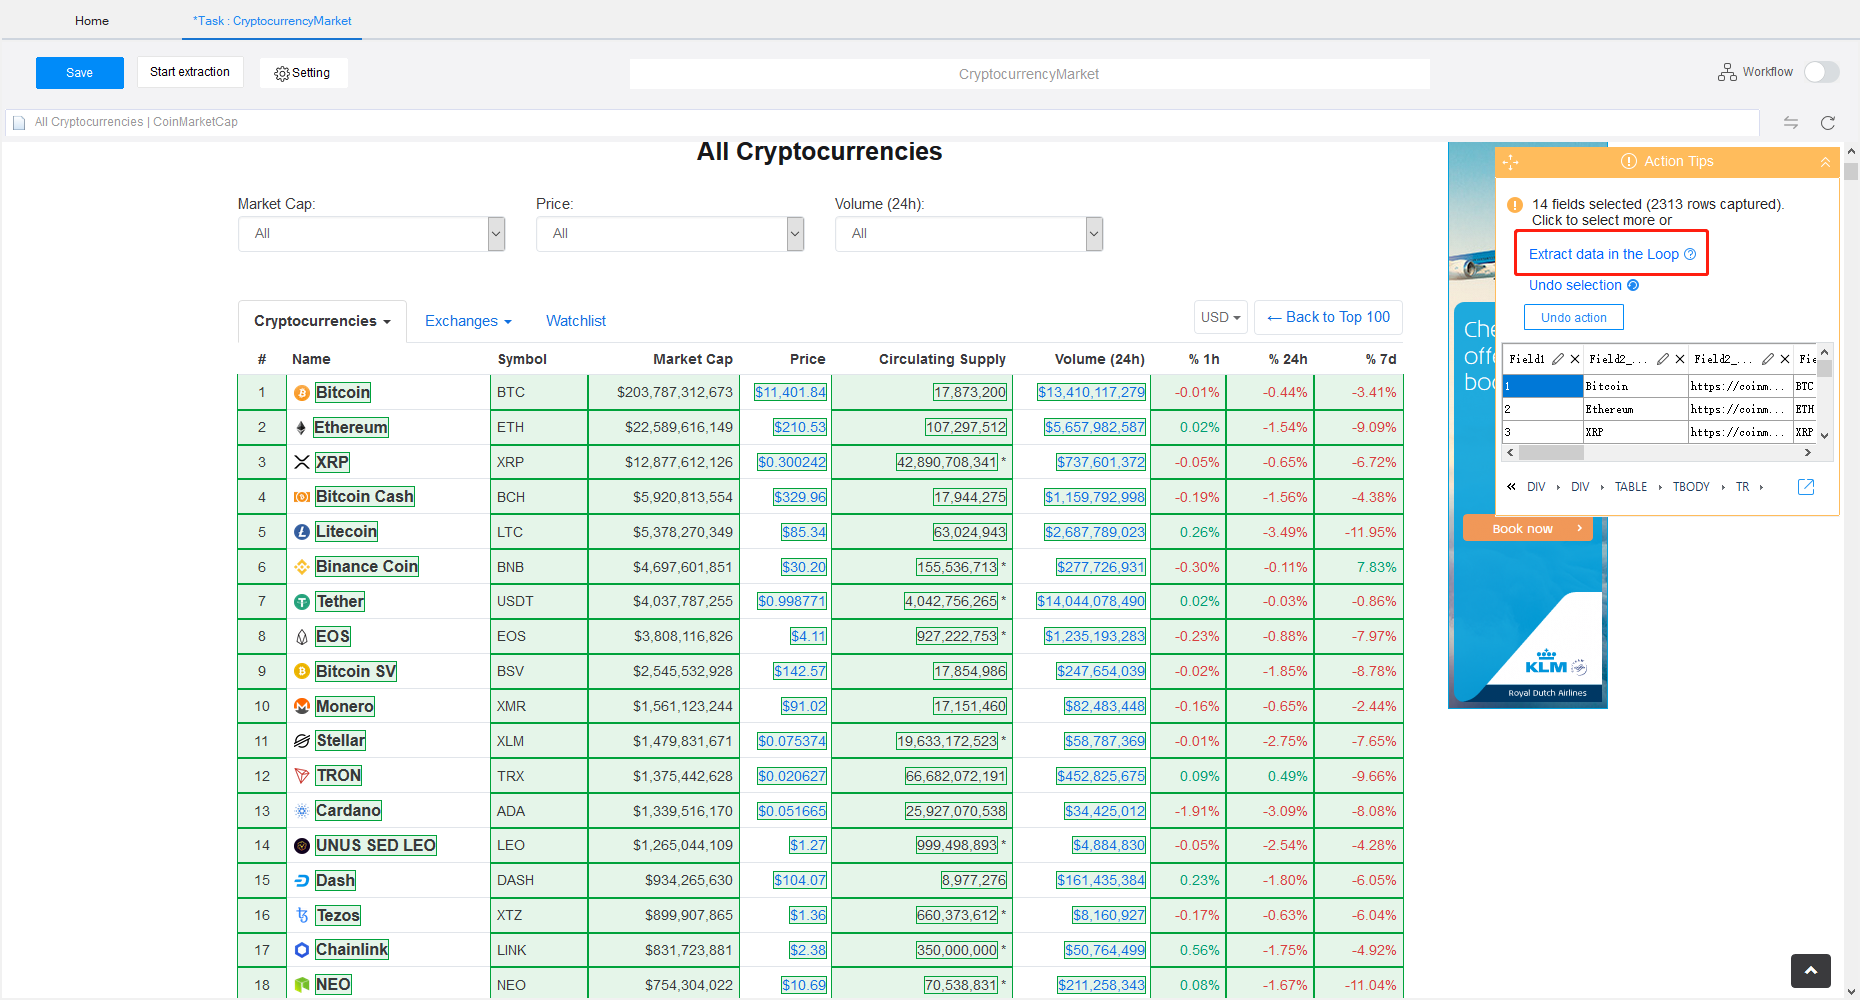Click Book now on the KLM ad
Screen dimensions: 1860x1000
1528,528
